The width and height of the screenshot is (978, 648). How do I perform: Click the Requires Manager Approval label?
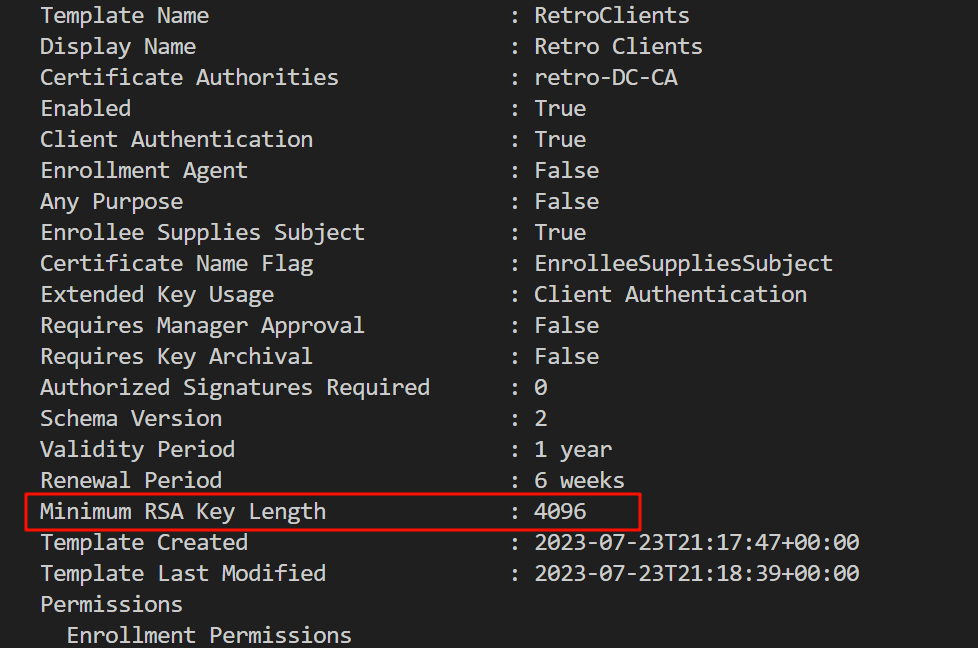pos(202,326)
